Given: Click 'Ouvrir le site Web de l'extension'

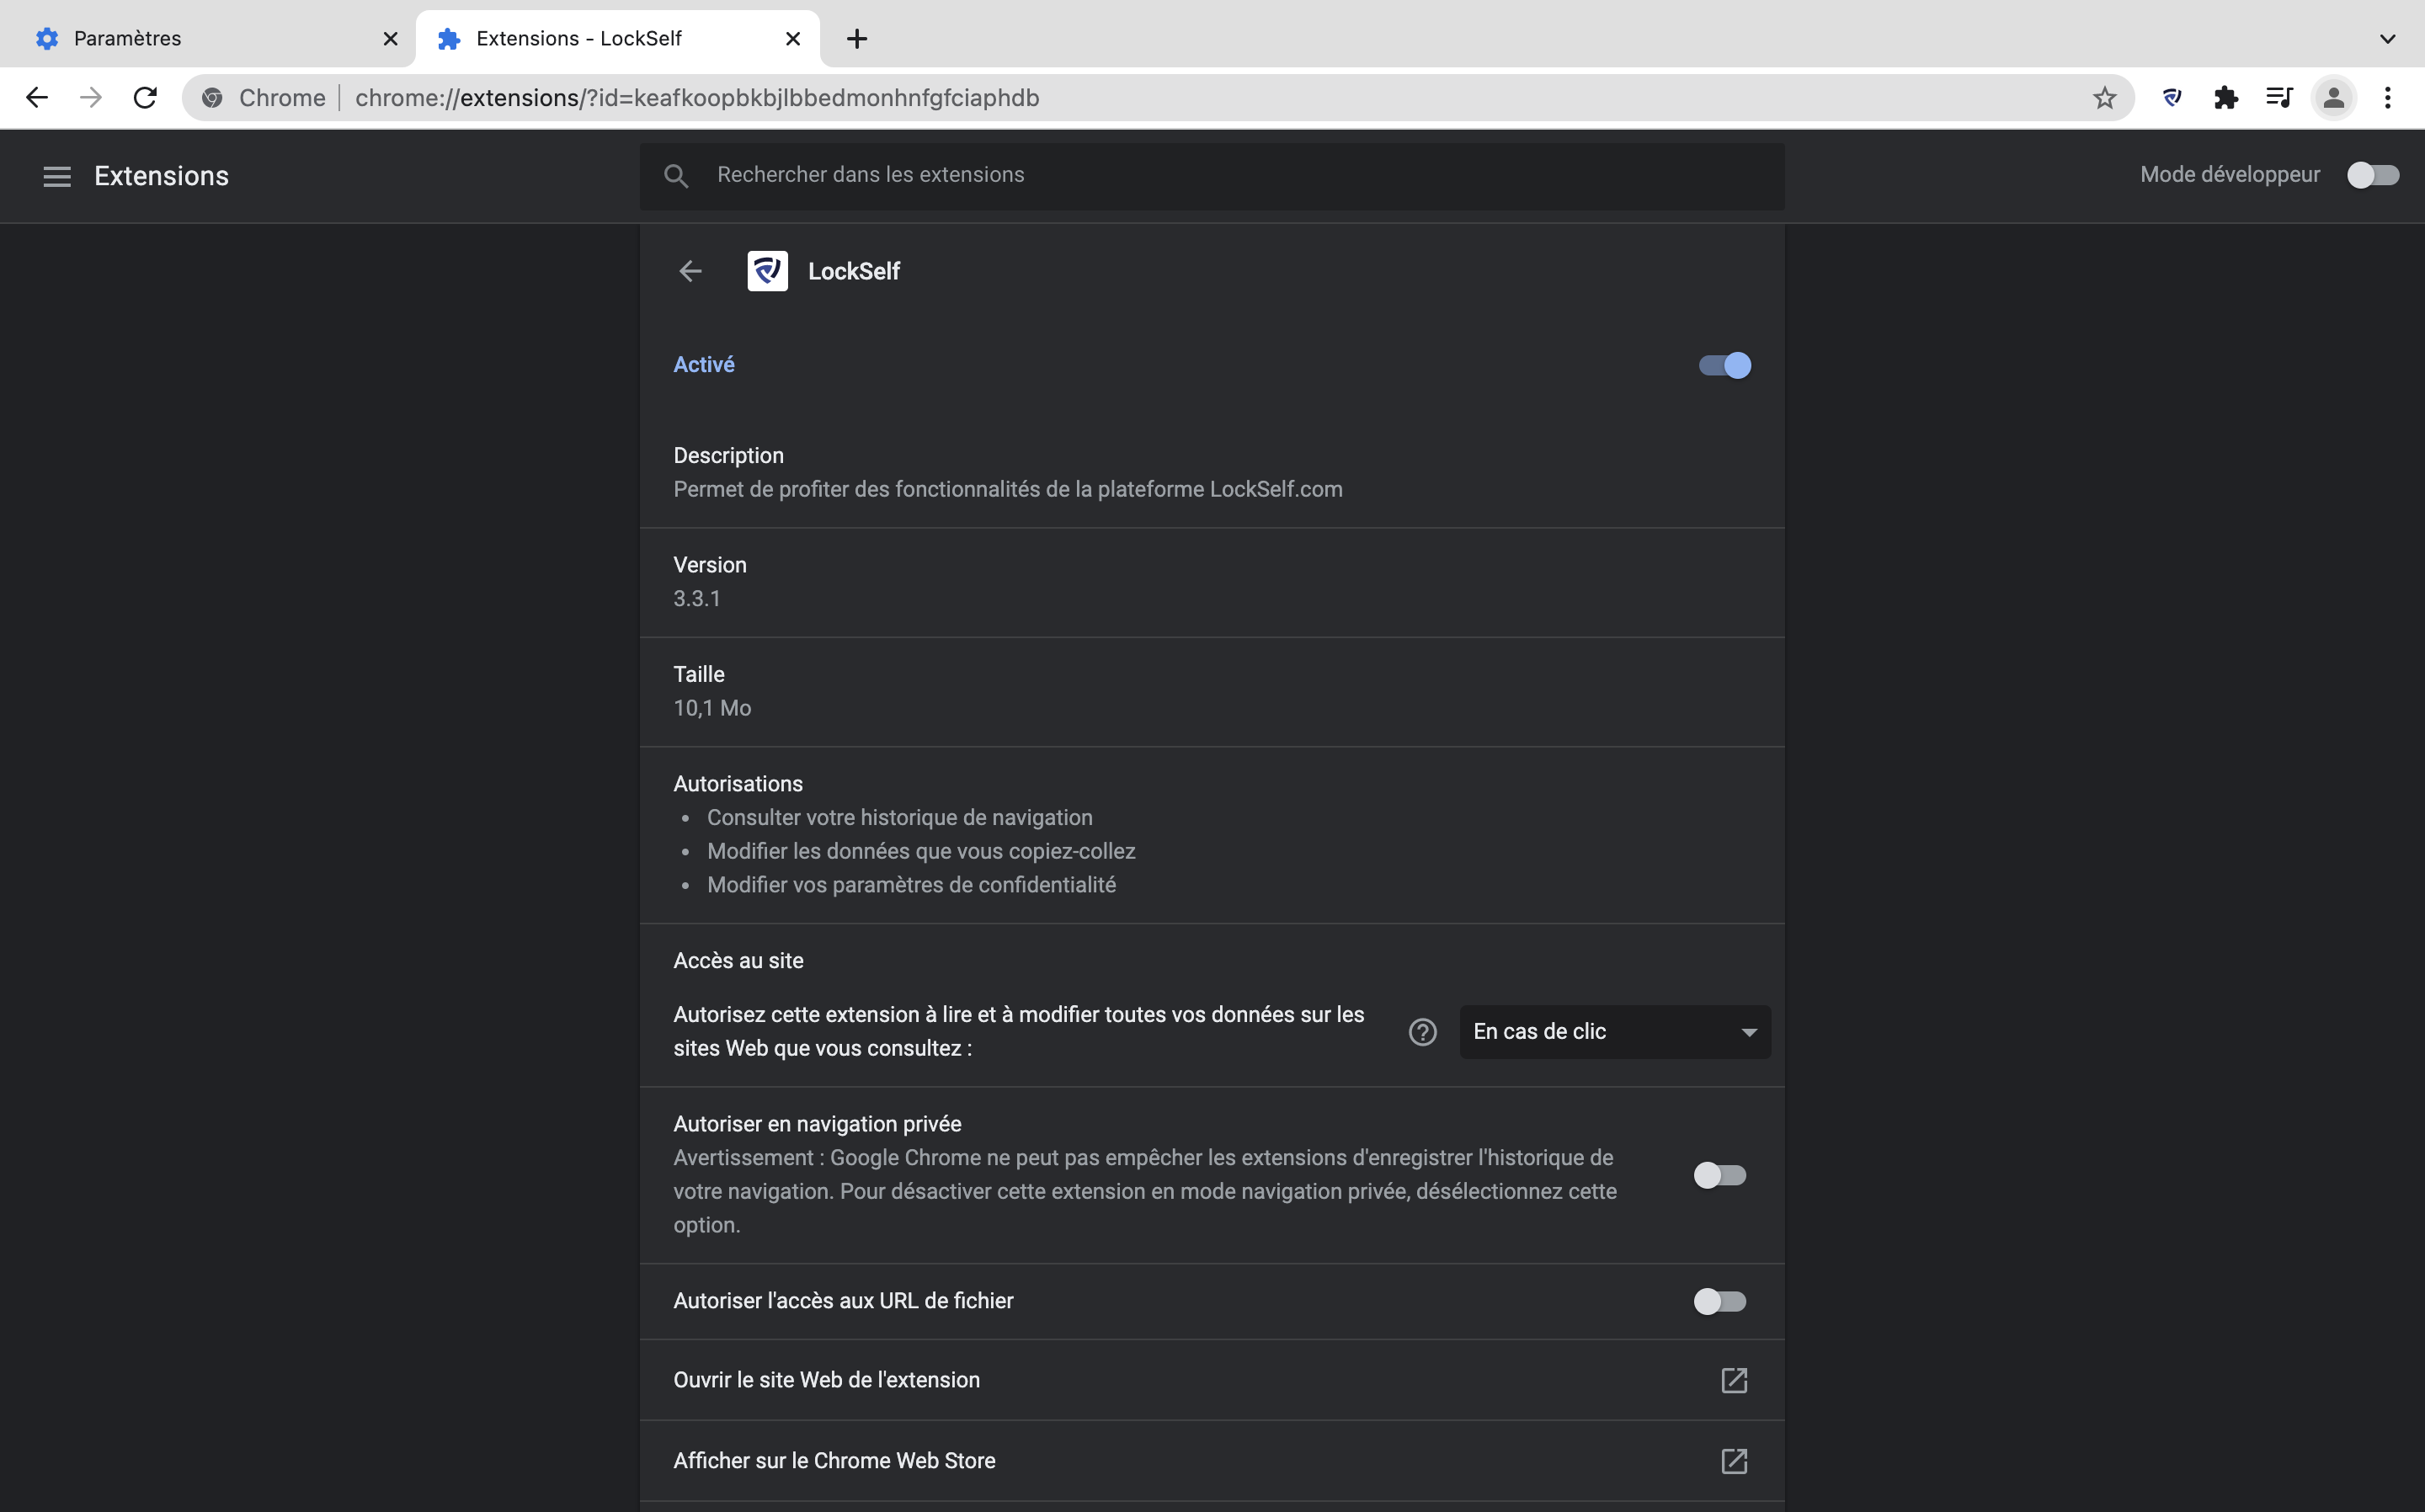Looking at the screenshot, I should [1212, 1380].
